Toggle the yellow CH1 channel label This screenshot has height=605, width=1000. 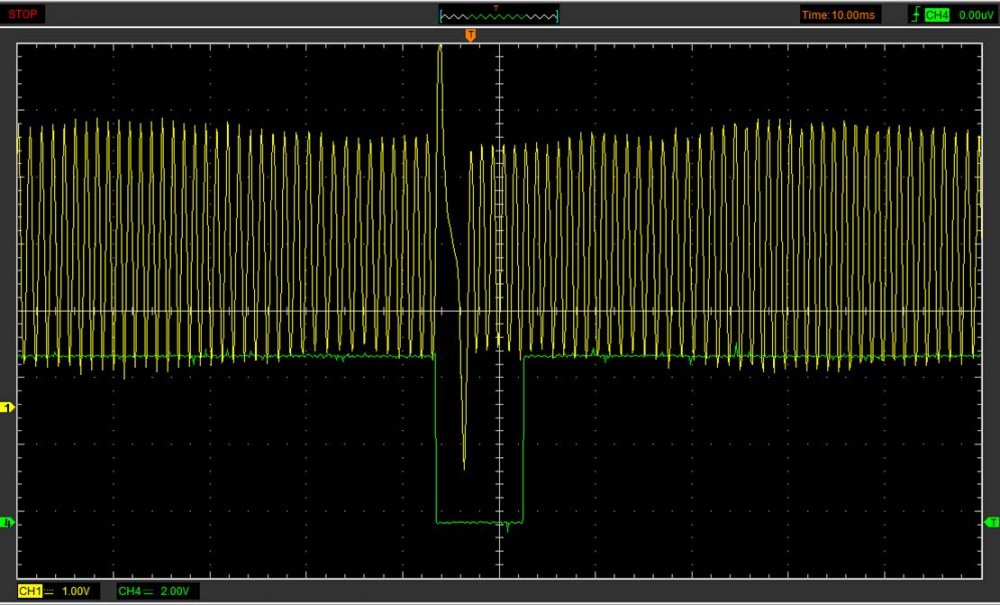(29, 592)
